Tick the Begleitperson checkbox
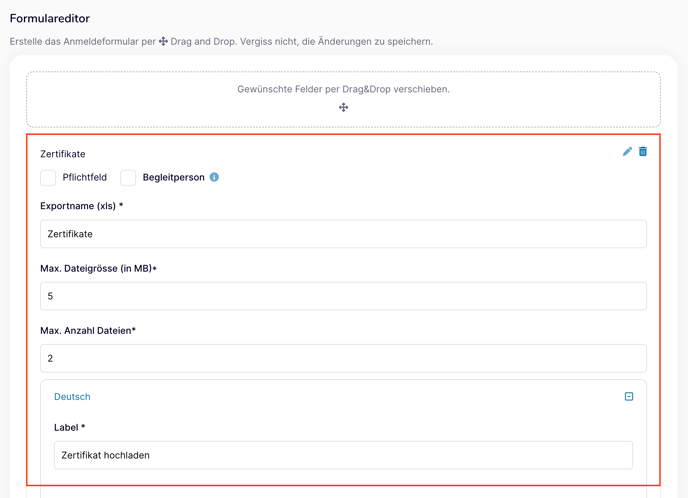 pyautogui.click(x=128, y=178)
